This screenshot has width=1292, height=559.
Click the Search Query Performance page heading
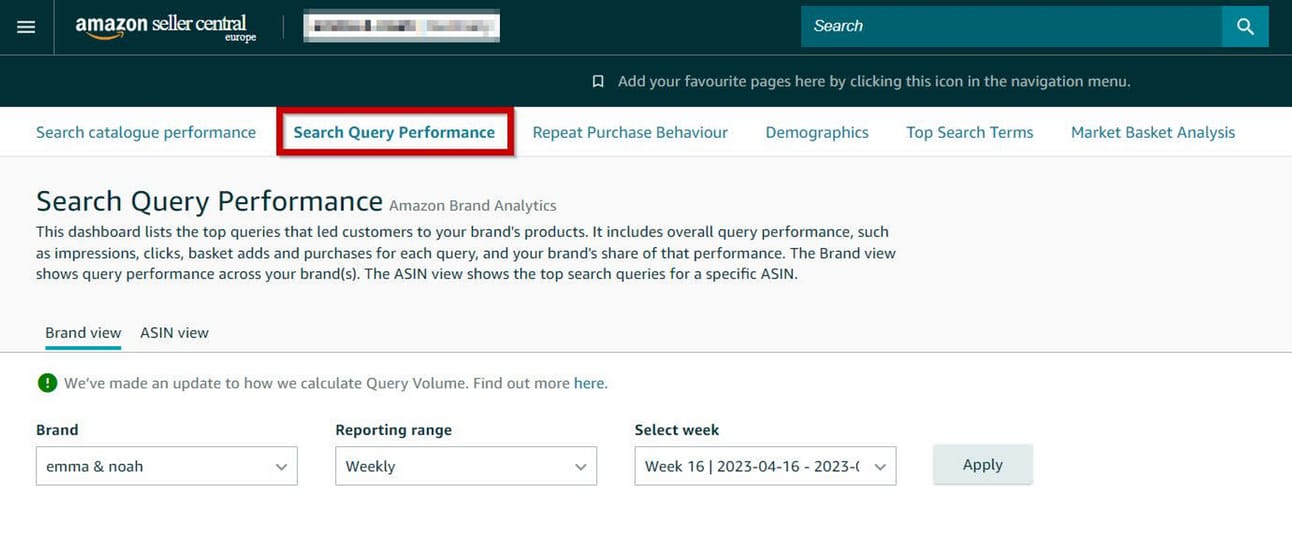pyautogui.click(x=209, y=202)
